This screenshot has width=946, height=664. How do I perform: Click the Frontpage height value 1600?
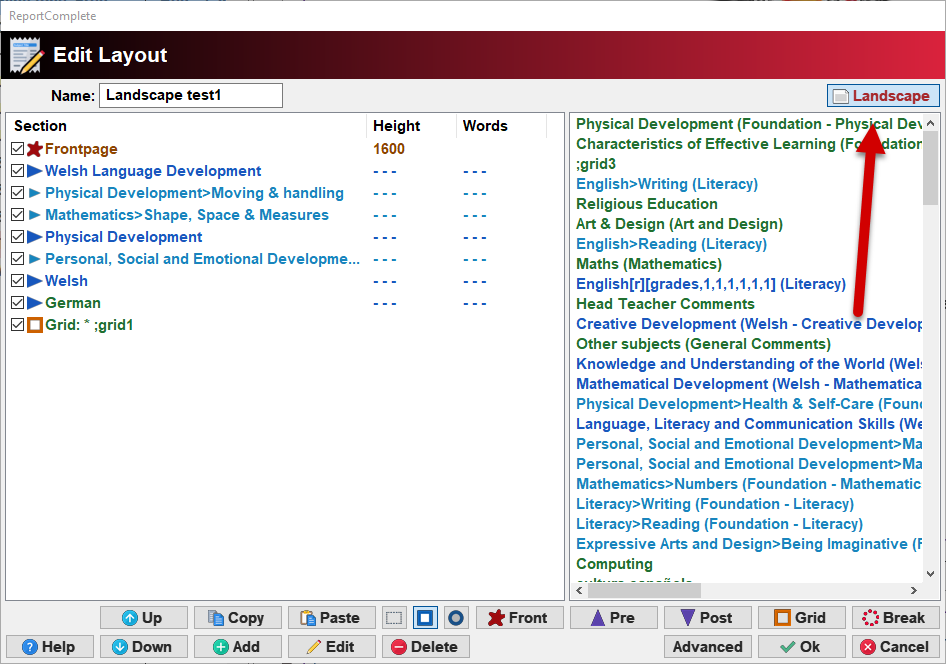389,149
